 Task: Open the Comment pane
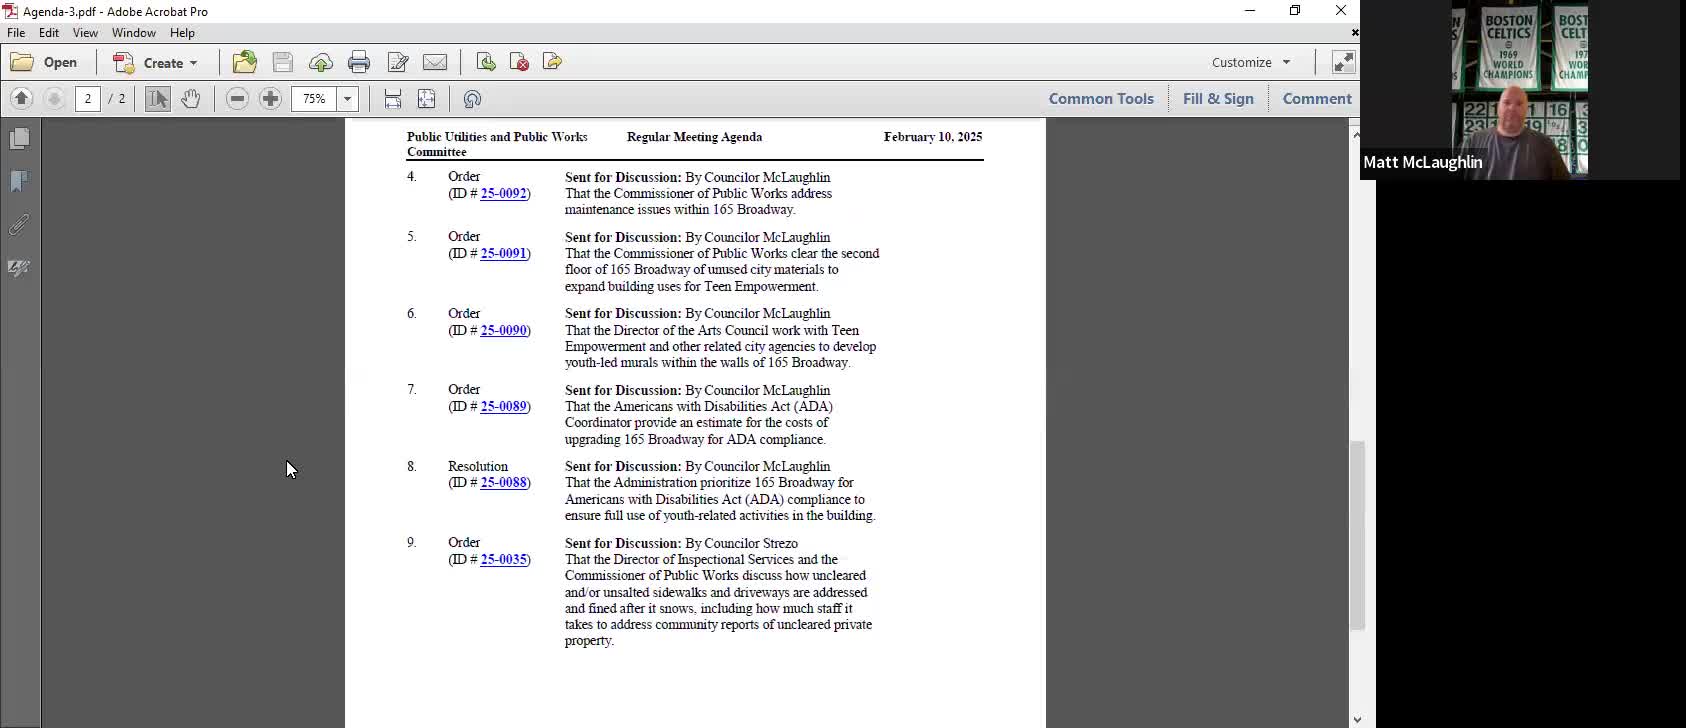pyautogui.click(x=1317, y=98)
